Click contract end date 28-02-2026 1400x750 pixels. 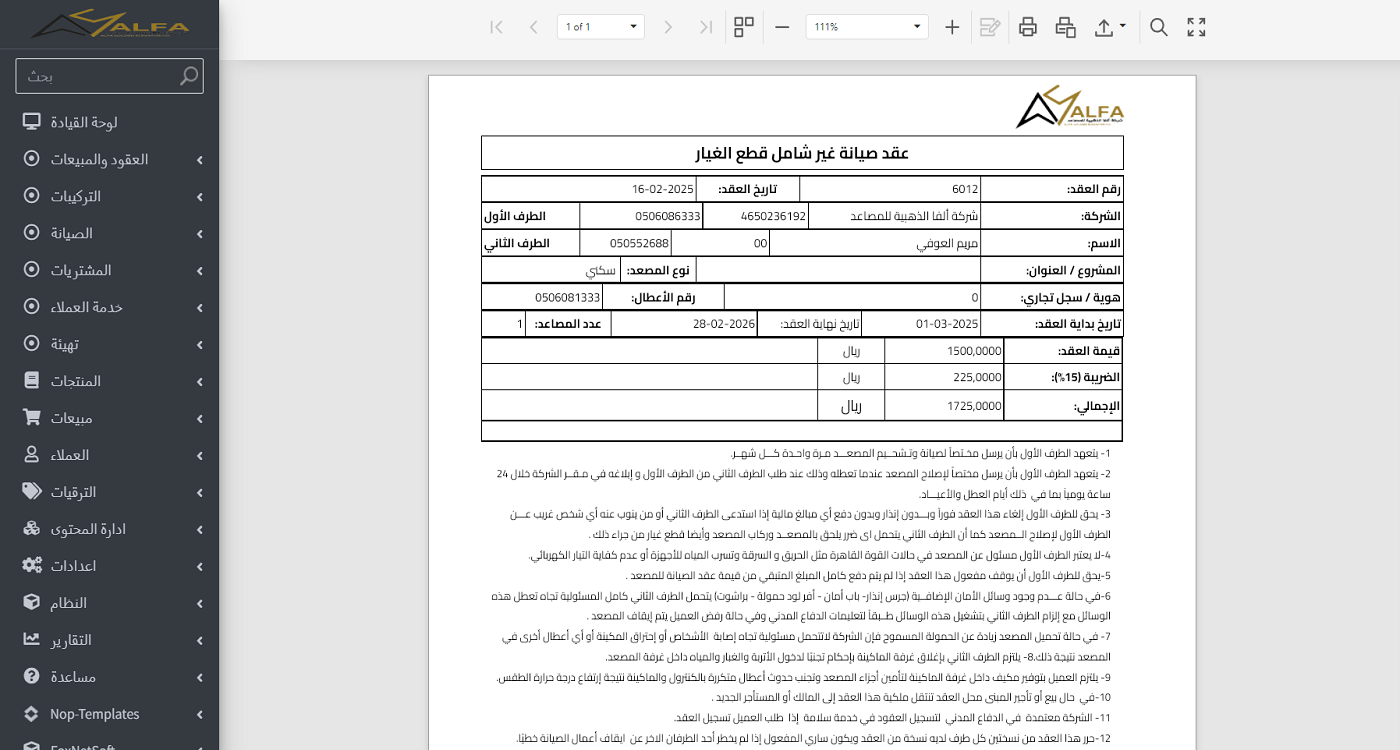coord(723,324)
